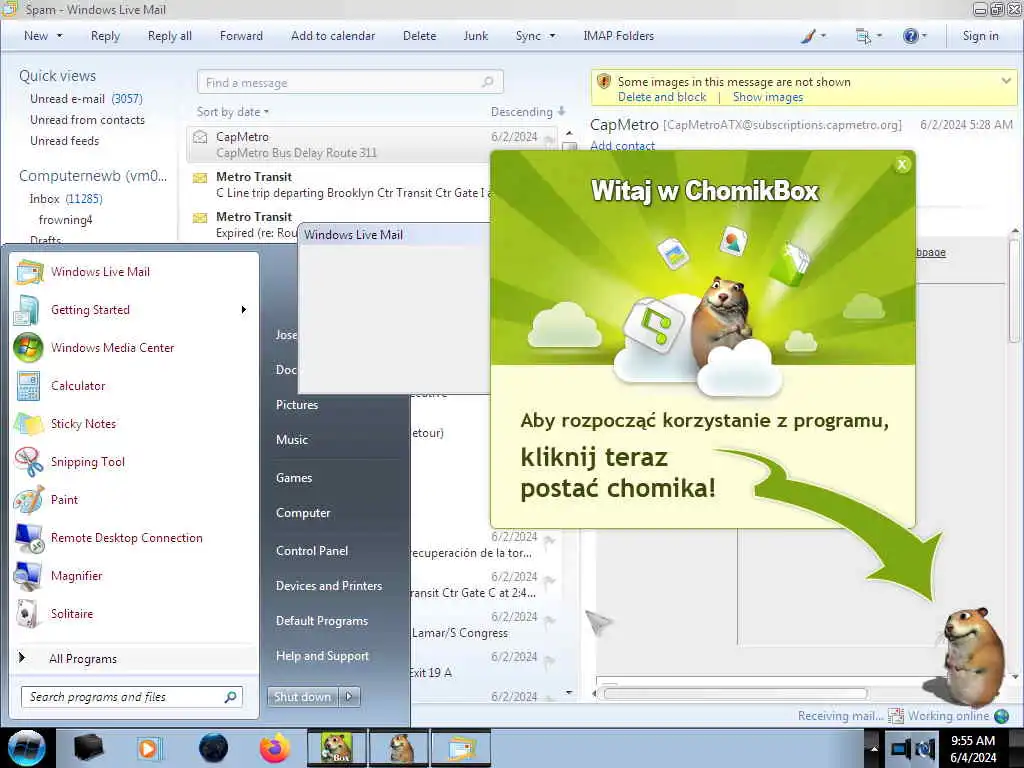The width and height of the screenshot is (1024, 768).
Task: Click Reply in the mail toolbar
Action: (x=105, y=36)
